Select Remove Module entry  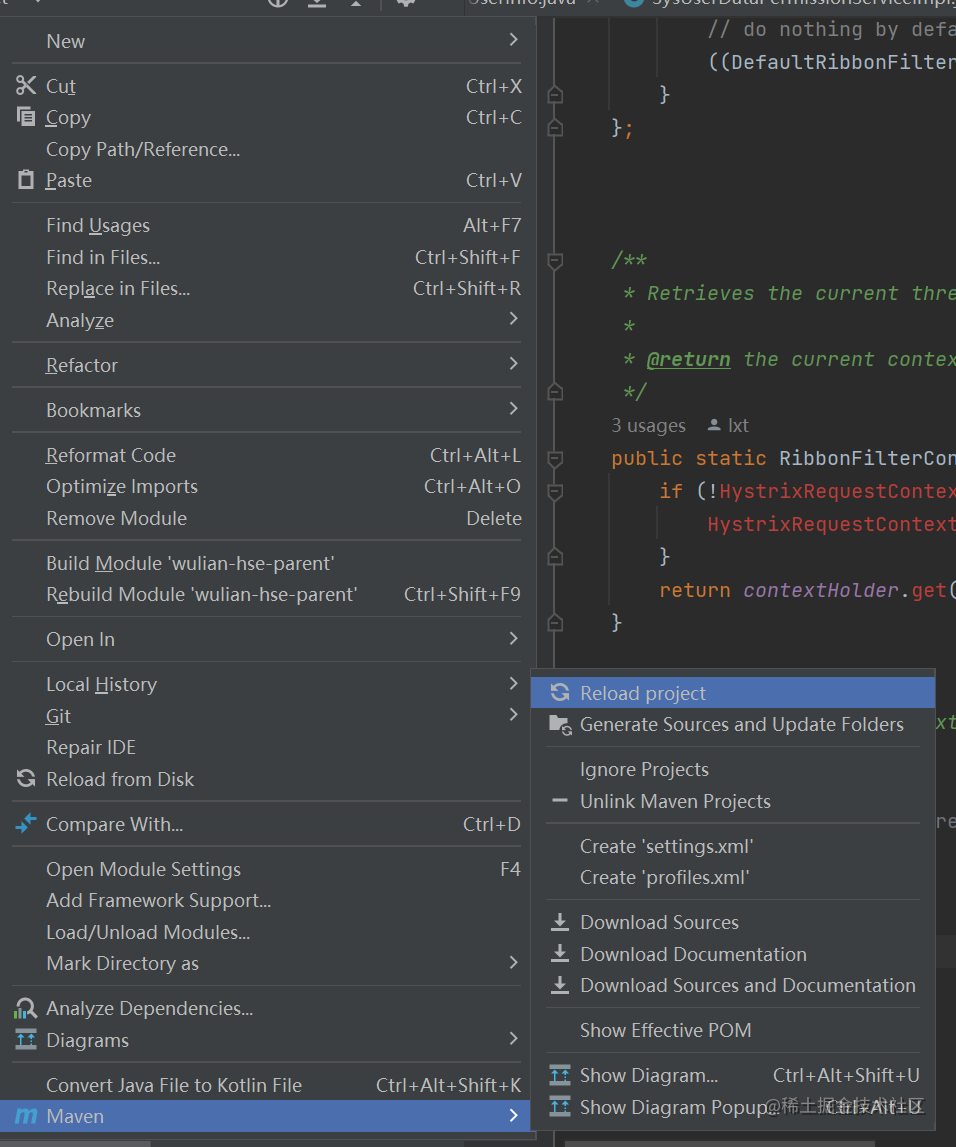tap(267, 518)
